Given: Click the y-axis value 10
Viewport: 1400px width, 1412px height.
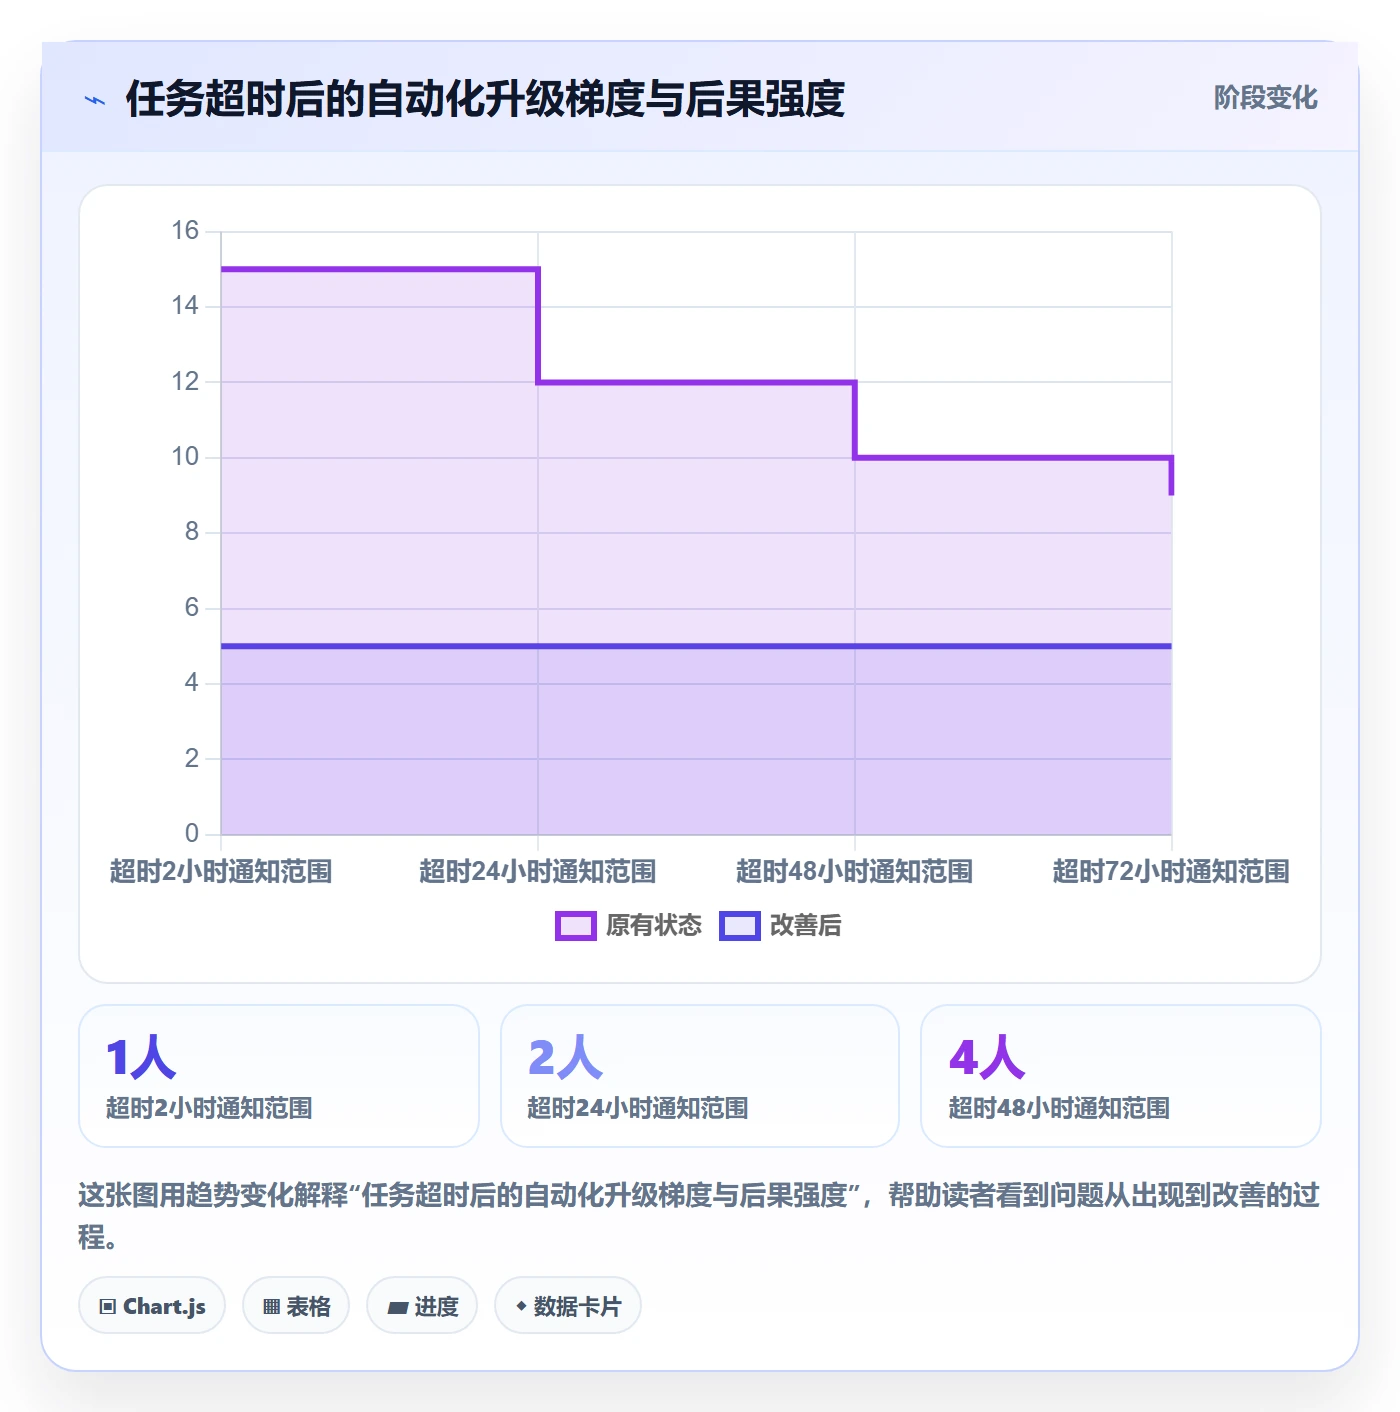Looking at the screenshot, I should 185,457.
